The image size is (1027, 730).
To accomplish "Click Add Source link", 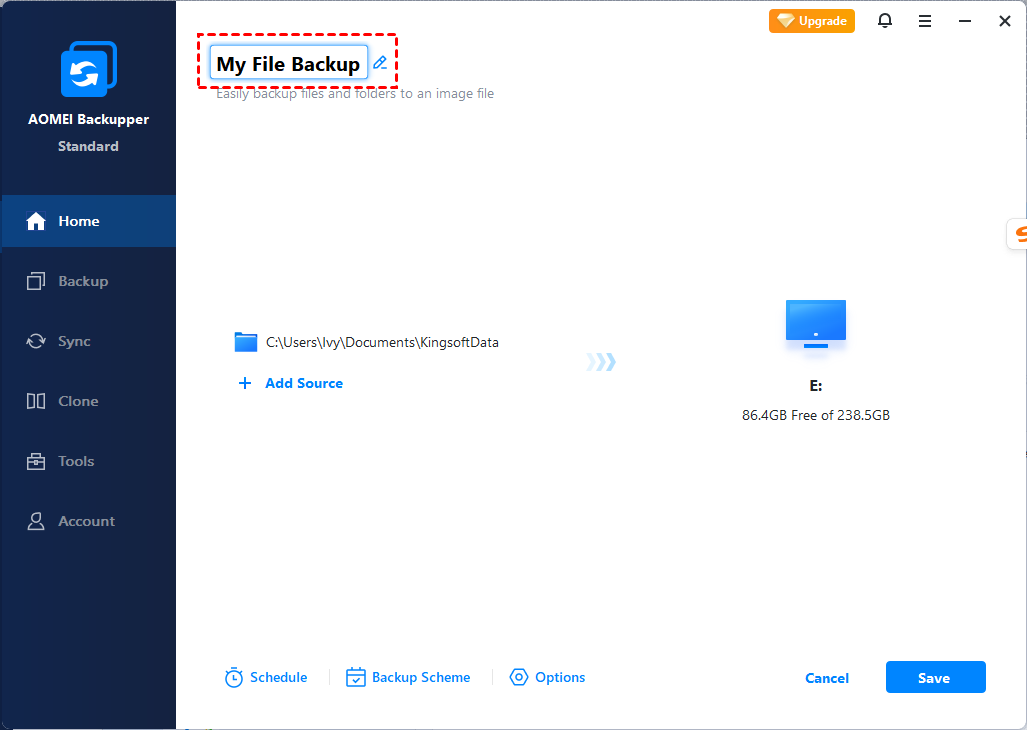I will (304, 384).
